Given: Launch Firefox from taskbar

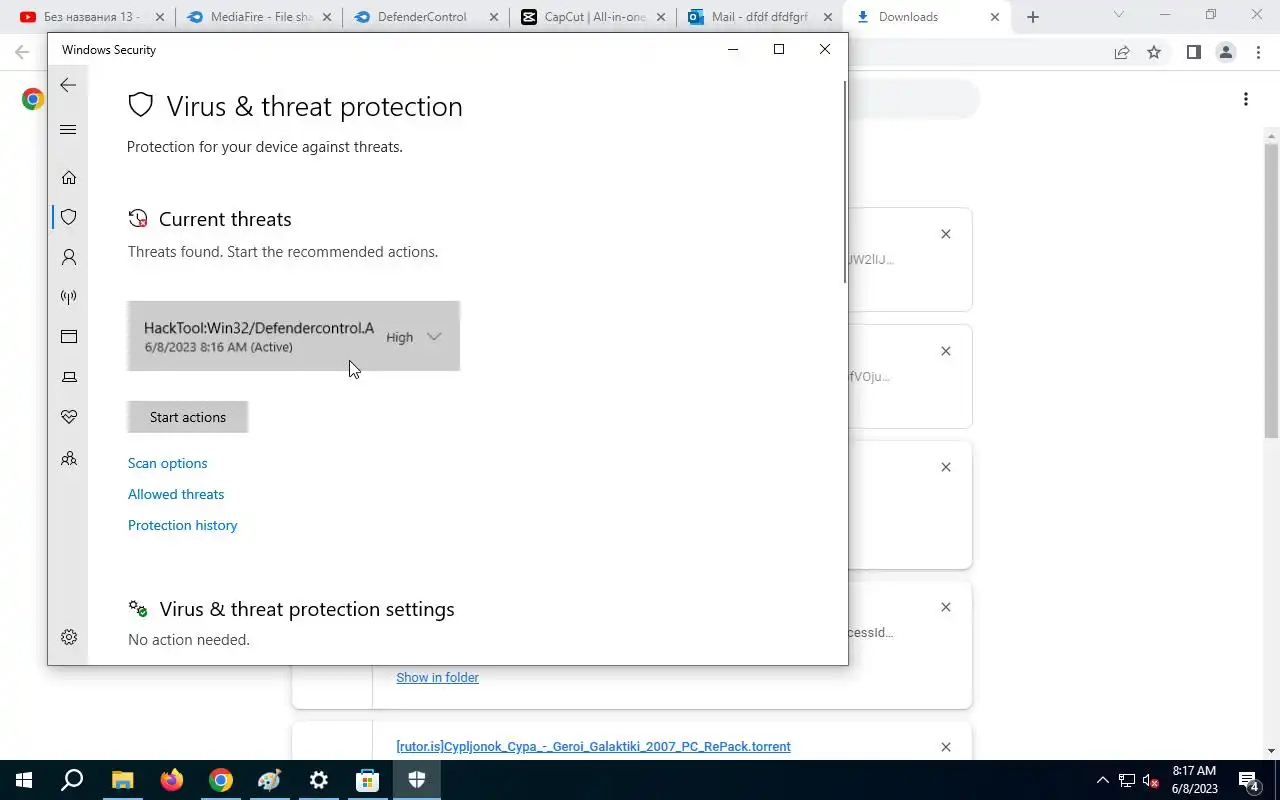Looking at the screenshot, I should [172, 780].
